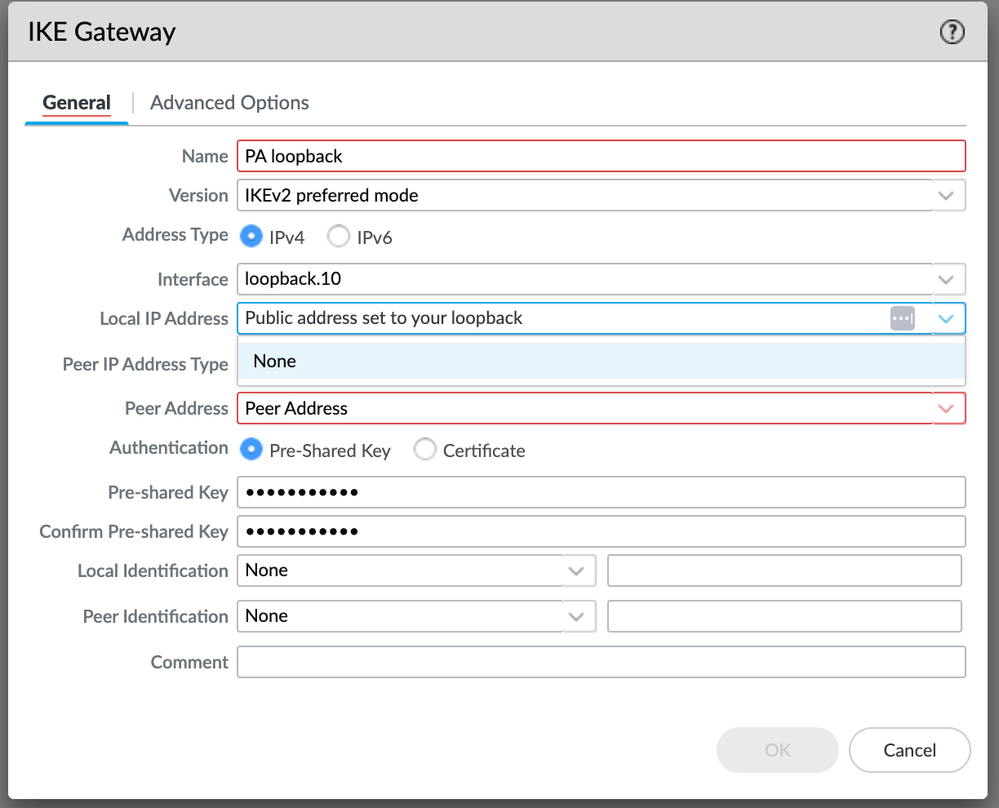Viewport: 999px width, 808px height.
Task: Switch to the General tab
Action: [76, 103]
